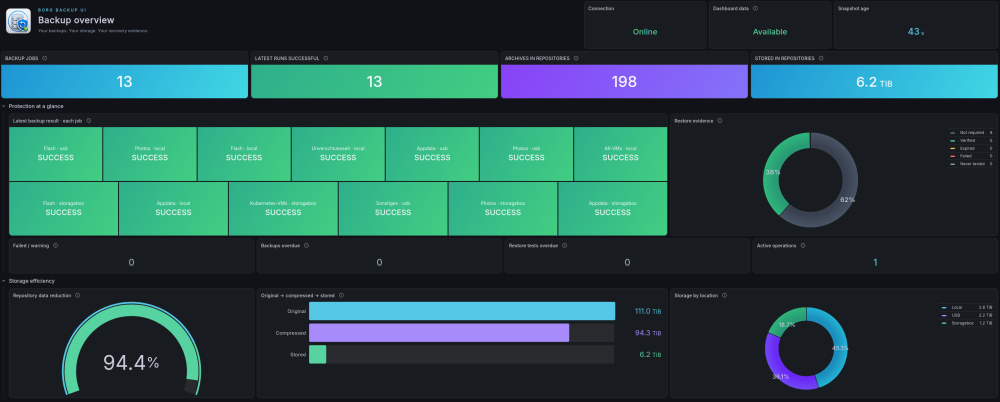
Task: Open Latest backup result panel title menu
Action: pyautogui.click(x=48, y=121)
